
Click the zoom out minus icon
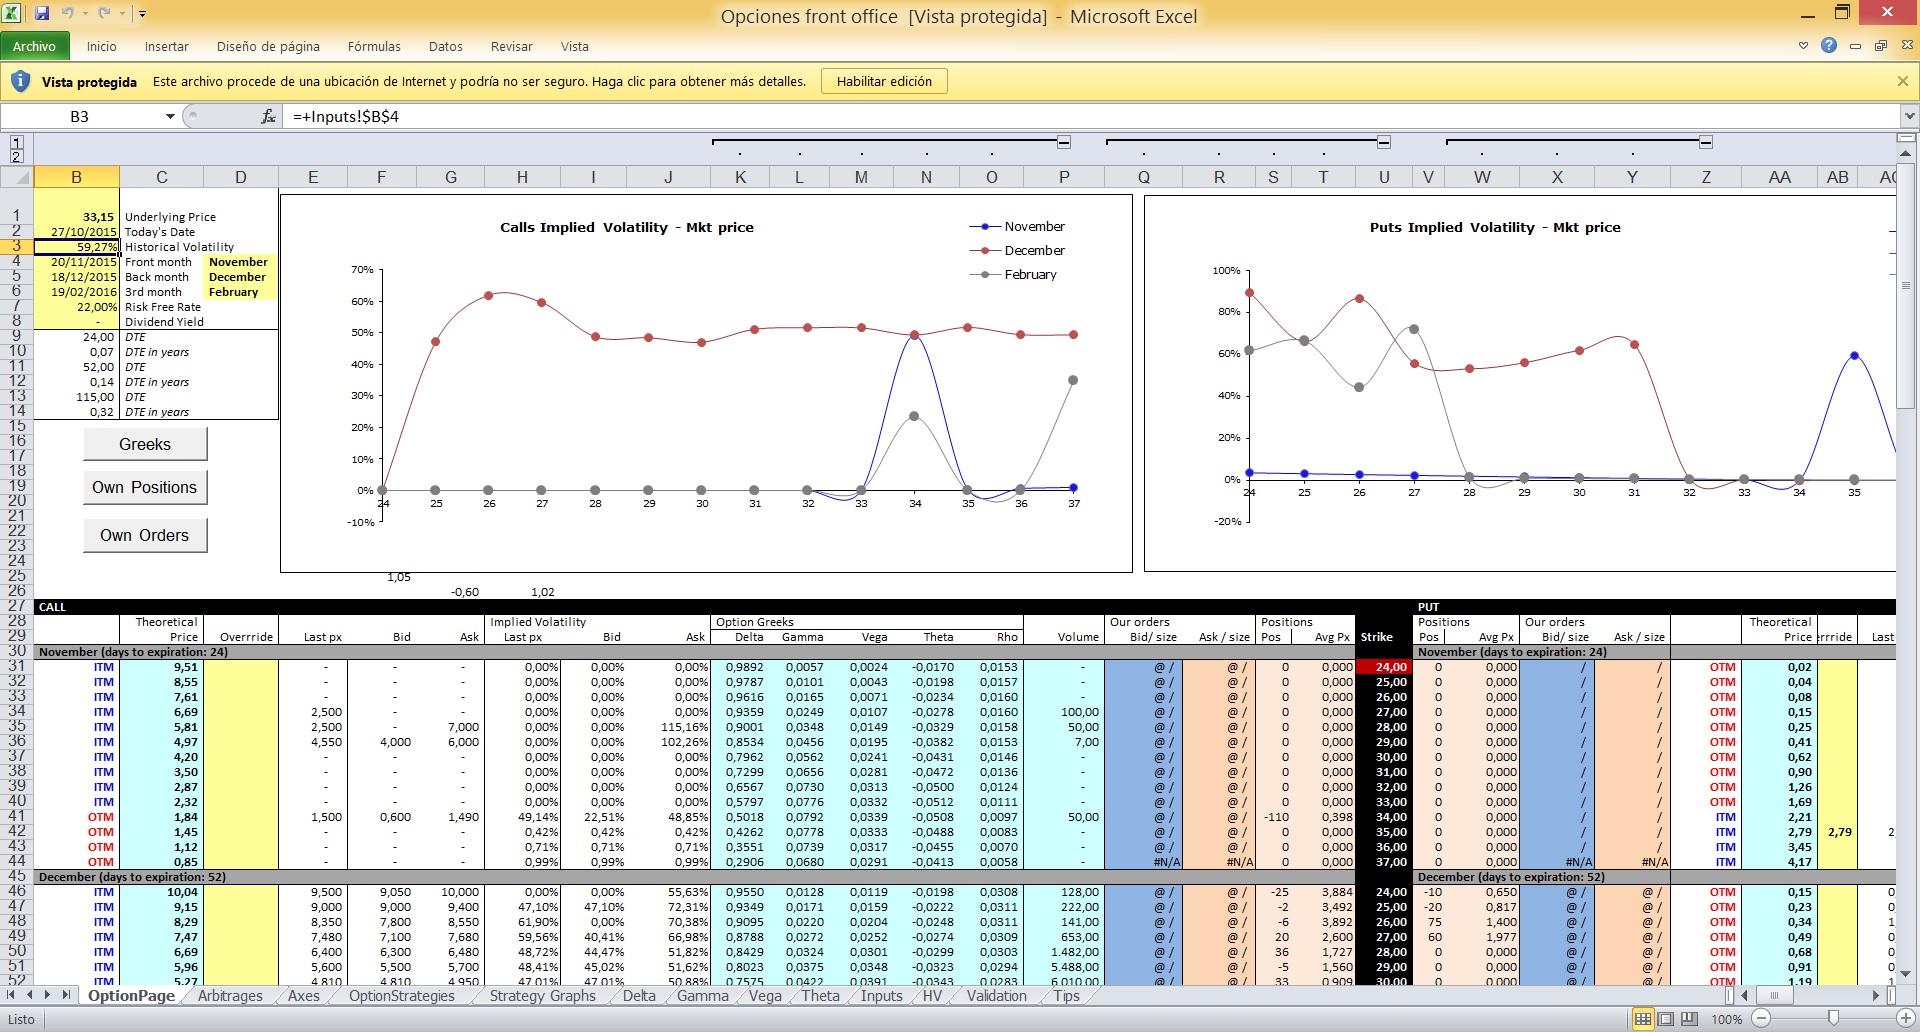coord(1762,1019)
